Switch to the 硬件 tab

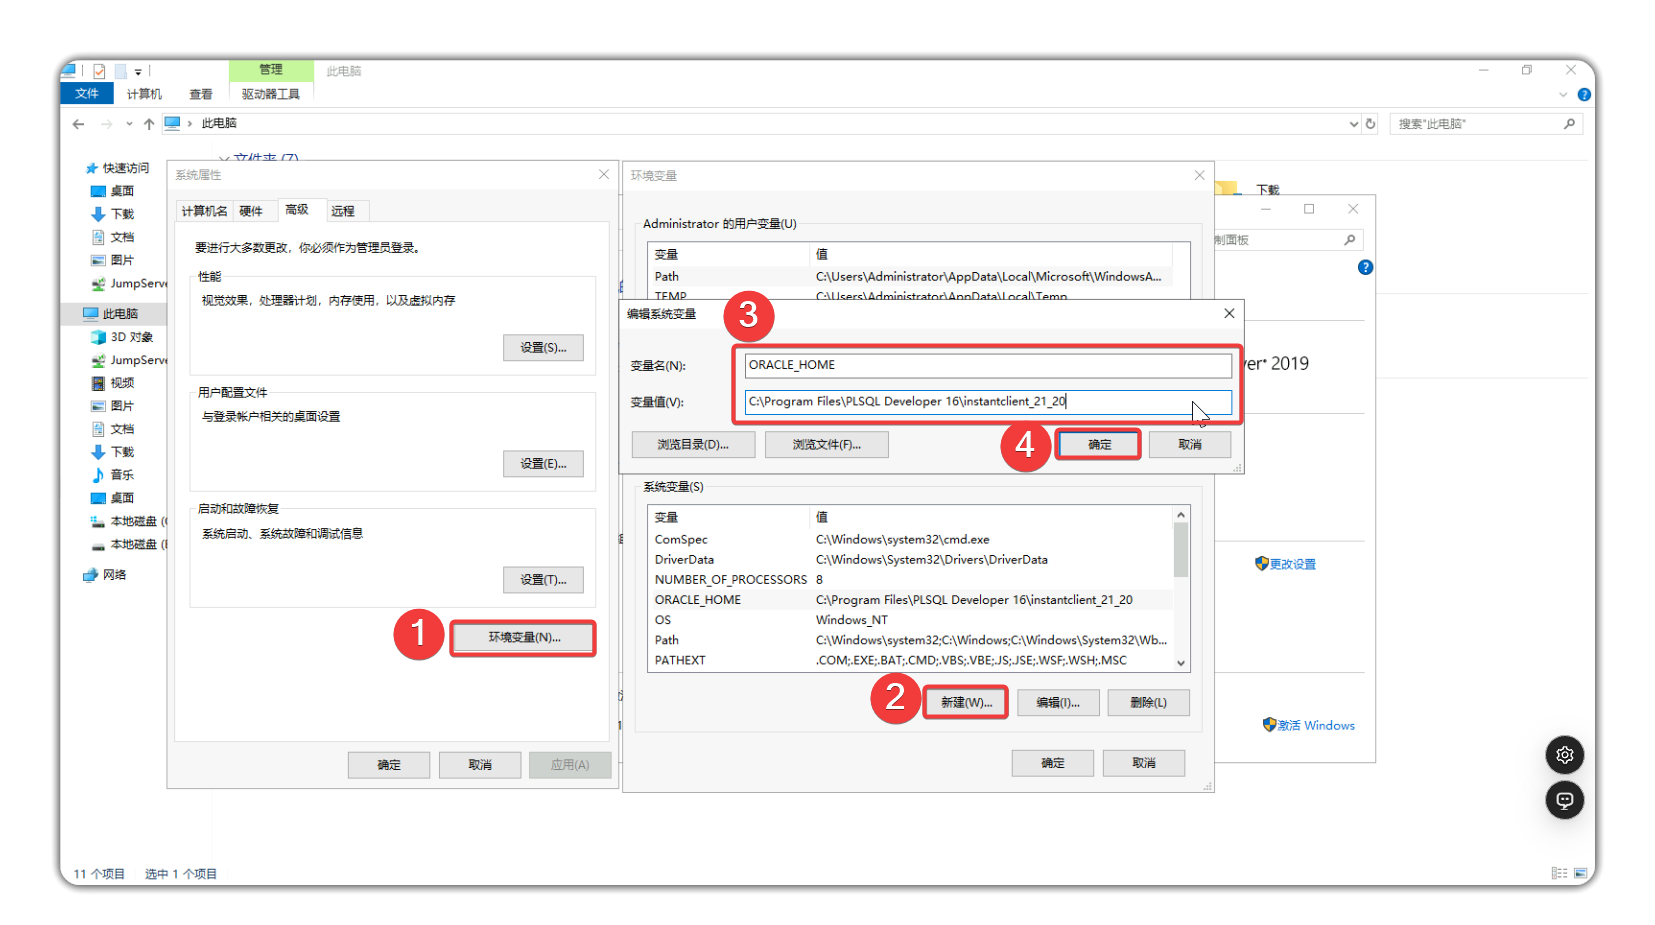tap(251, 211)
